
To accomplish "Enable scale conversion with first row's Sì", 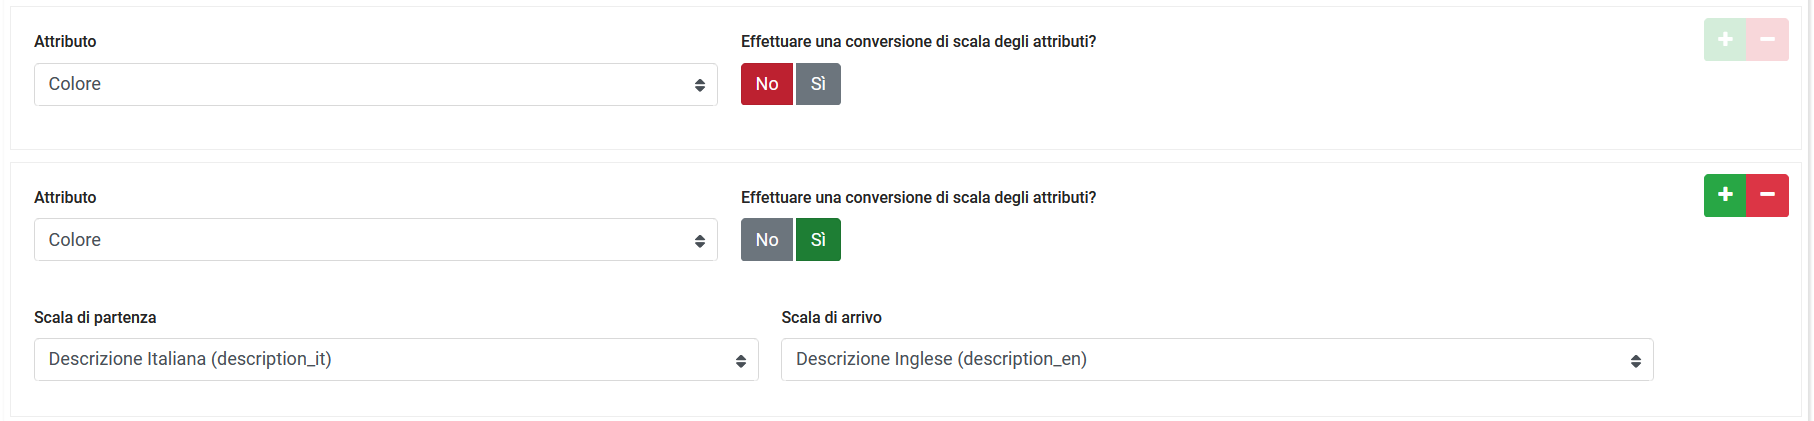I will tap(818, 84).
